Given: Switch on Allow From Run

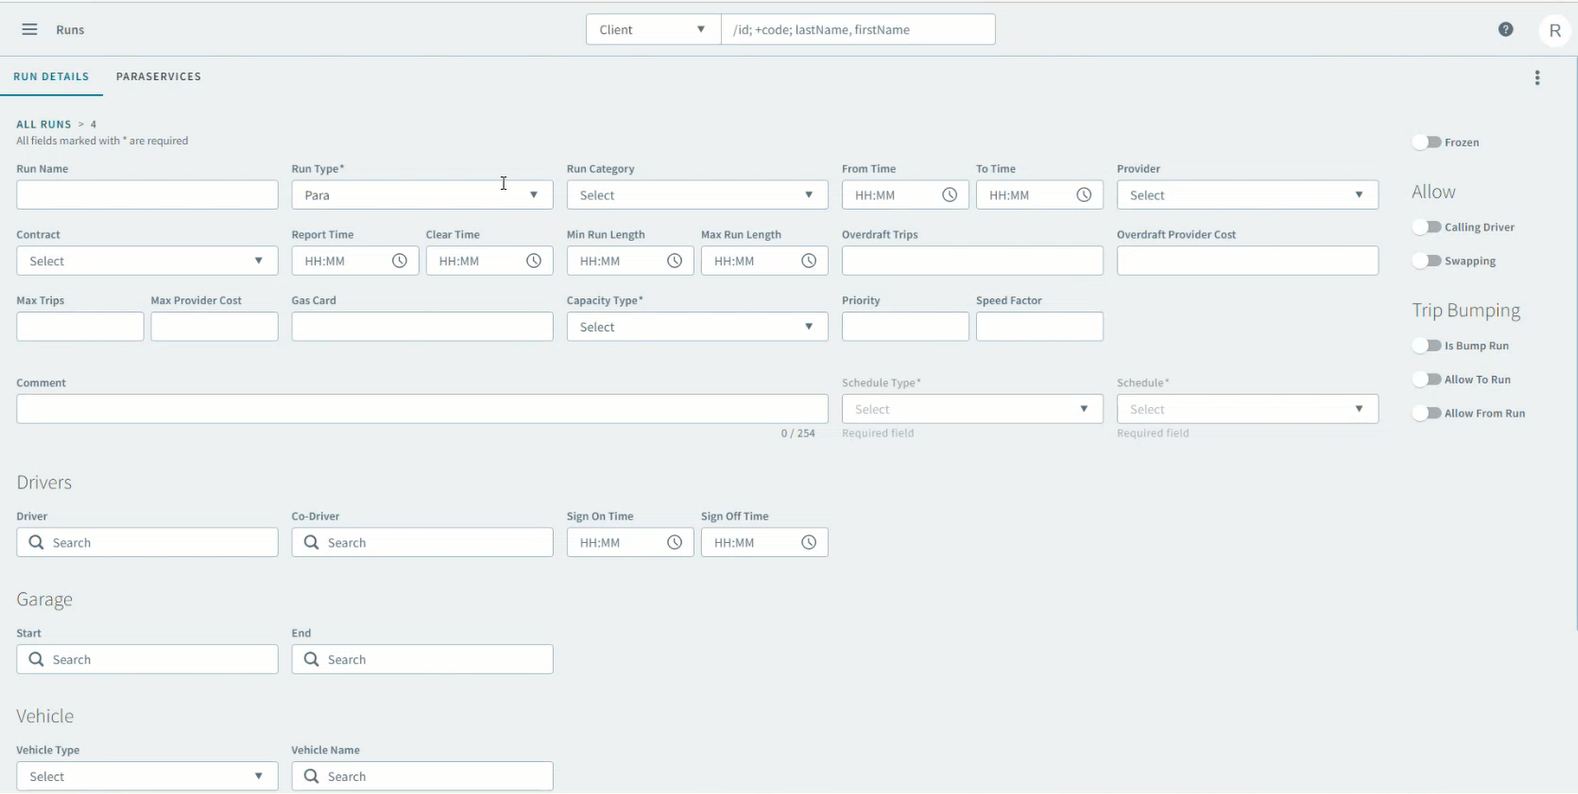Looking at the screenshot, I should (x=1427, y=413).
